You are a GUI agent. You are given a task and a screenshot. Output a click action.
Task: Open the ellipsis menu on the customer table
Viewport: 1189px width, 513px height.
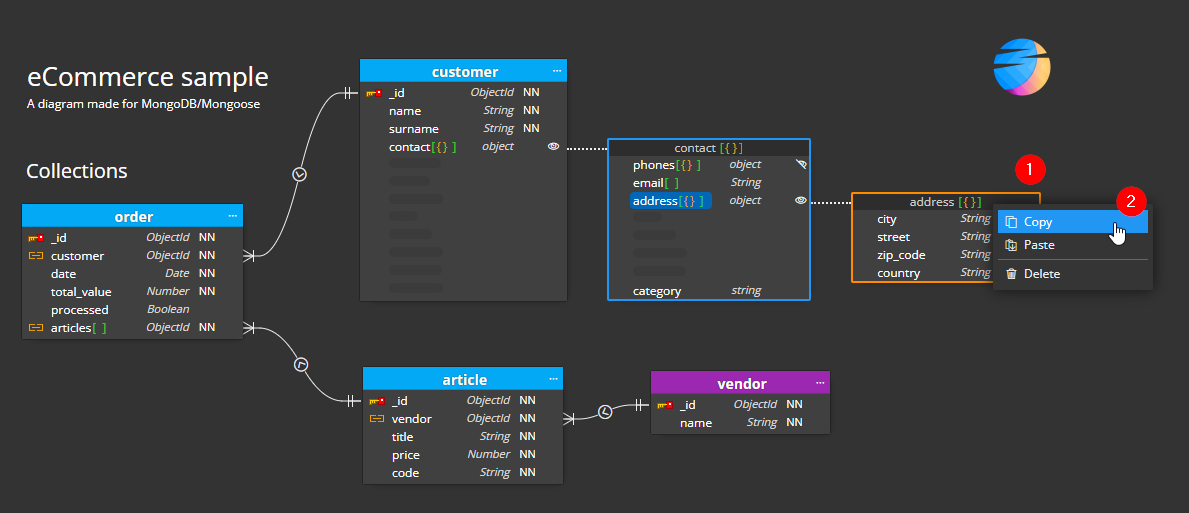(557, 71)
